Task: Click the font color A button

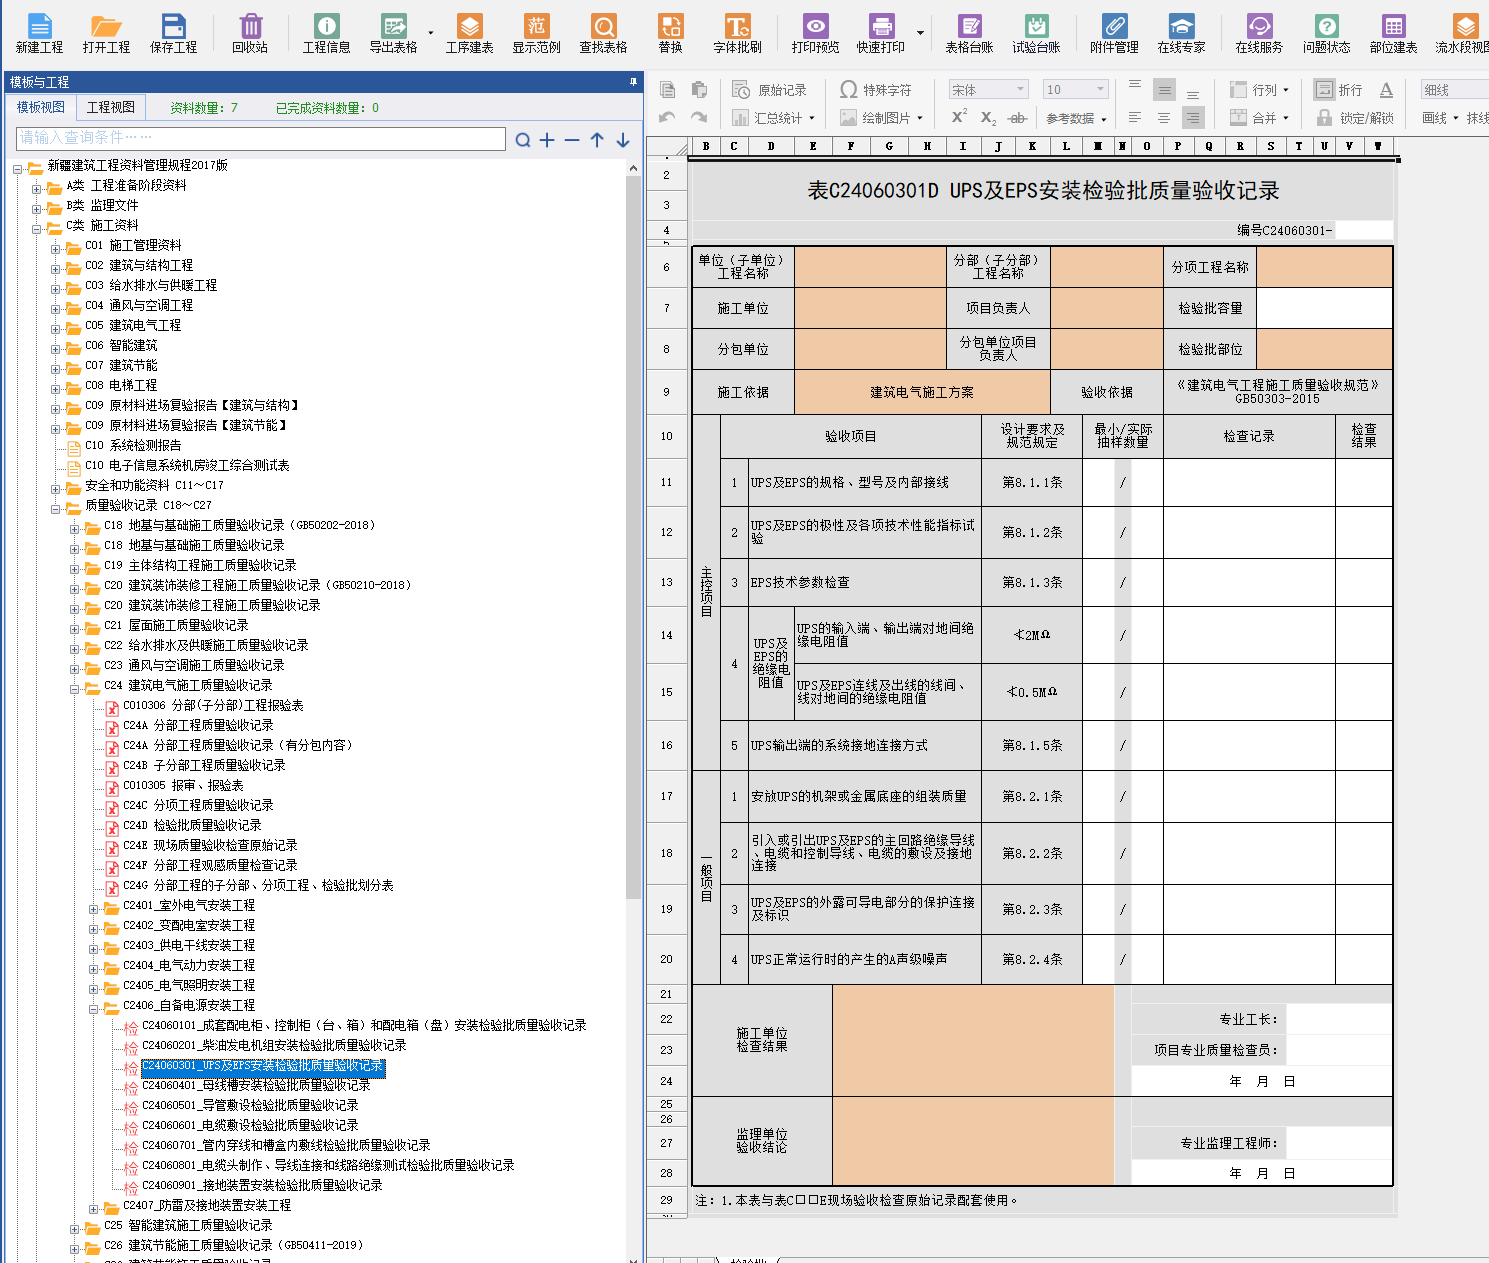Action: pyautogui.click(x=1386, y=90)
